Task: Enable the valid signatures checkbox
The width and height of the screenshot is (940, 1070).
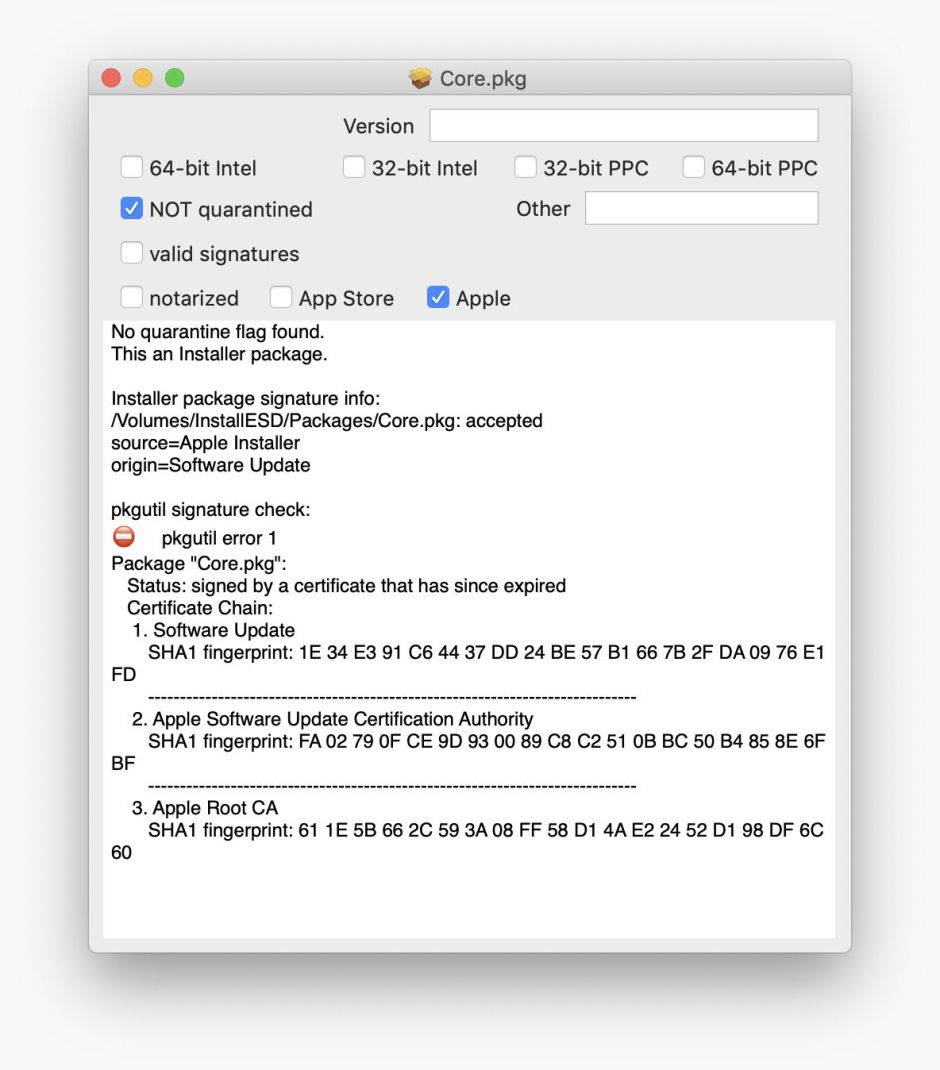Action: [x=131, y=253]
